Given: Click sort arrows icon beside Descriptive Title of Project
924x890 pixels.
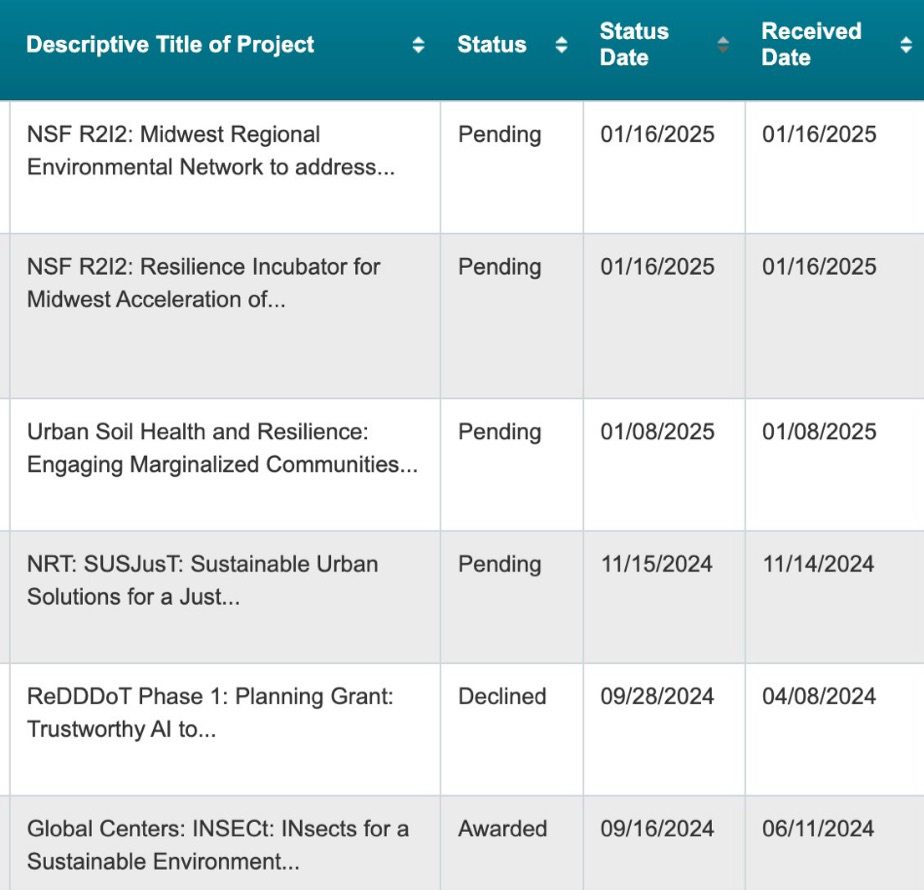Looking at the screenshot, I should pyautogui.click(x=418, y=45).
